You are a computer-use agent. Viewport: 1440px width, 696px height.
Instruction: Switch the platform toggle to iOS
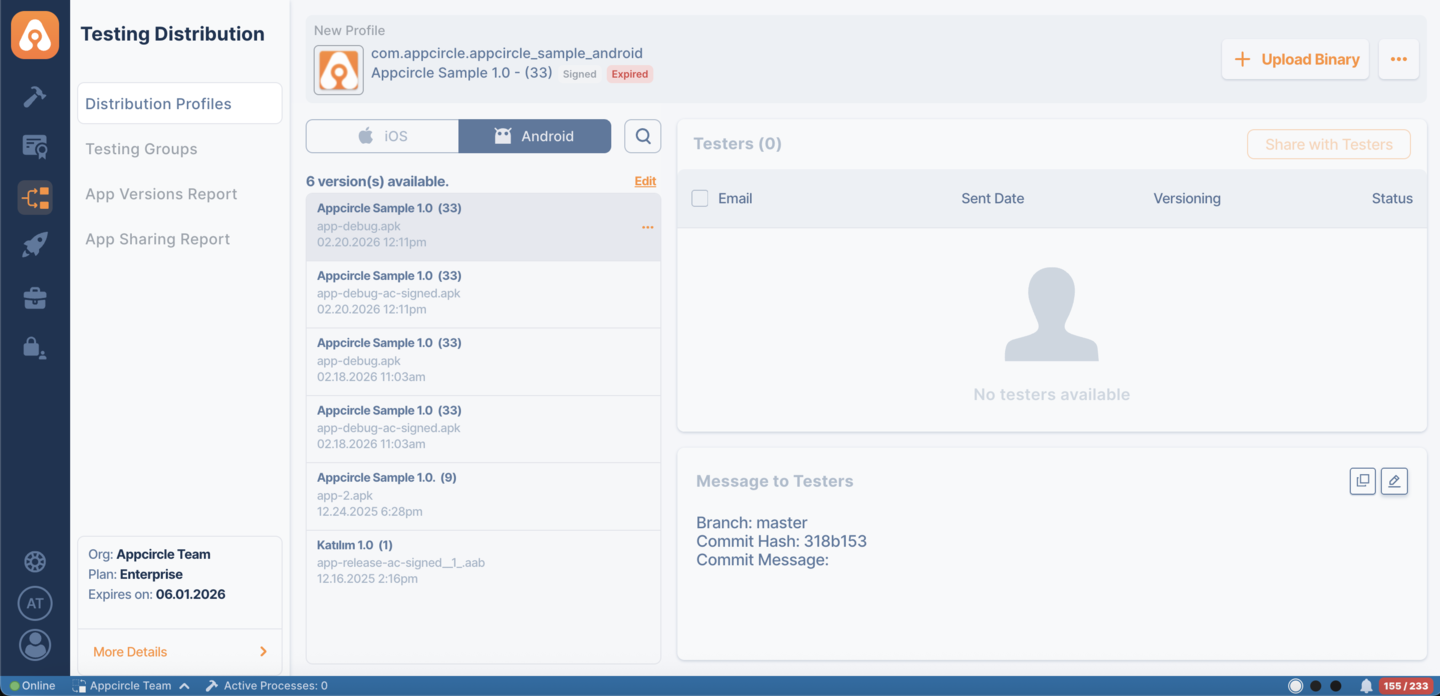[382, 136]
